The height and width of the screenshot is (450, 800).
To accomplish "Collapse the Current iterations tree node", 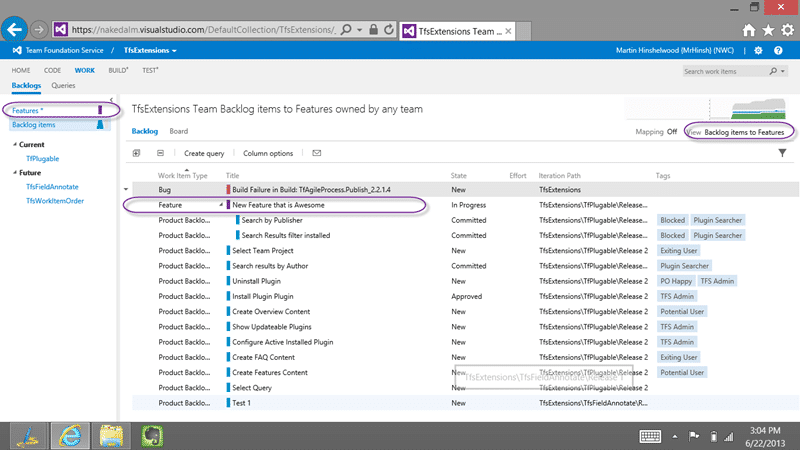I will 15,144.
